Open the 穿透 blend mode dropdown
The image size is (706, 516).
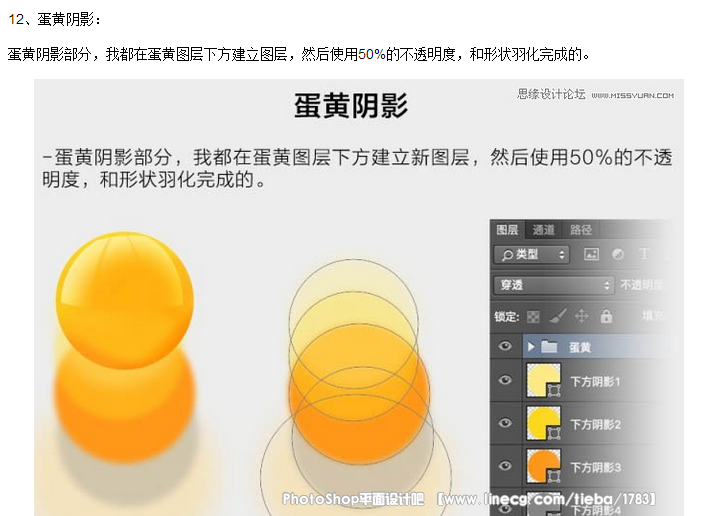[554, 285]
